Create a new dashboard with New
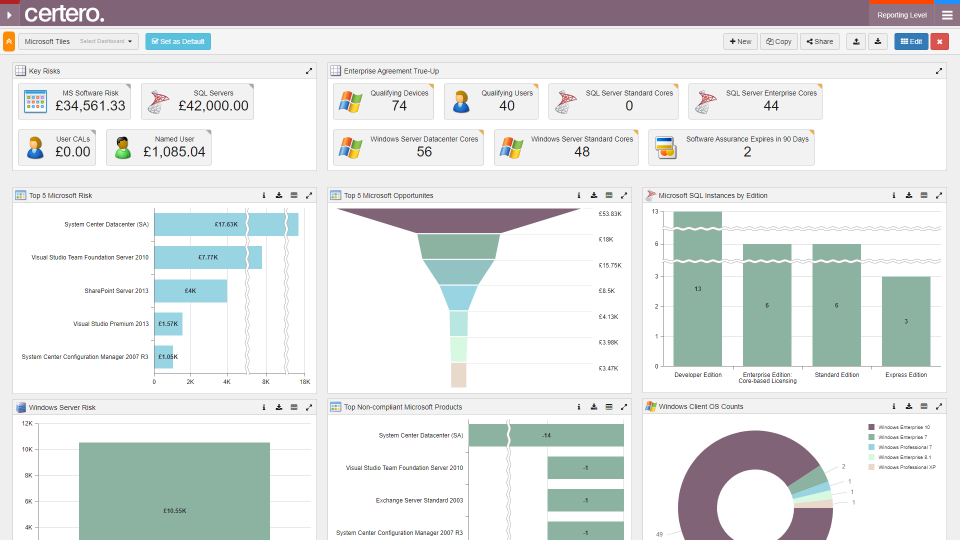 pyautogui.click(x=740, y=42)
